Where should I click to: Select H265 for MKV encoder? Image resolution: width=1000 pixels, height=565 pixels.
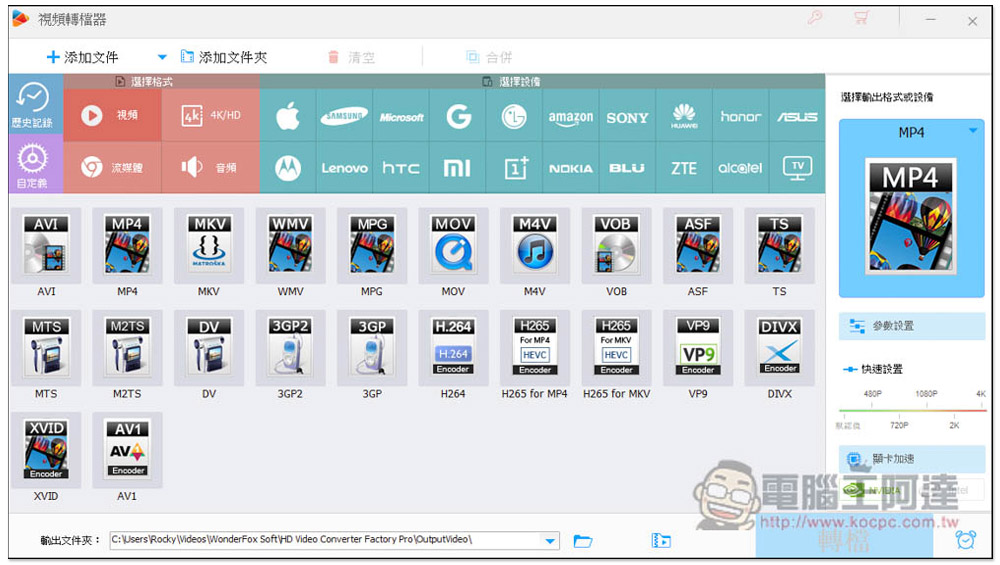616,348
